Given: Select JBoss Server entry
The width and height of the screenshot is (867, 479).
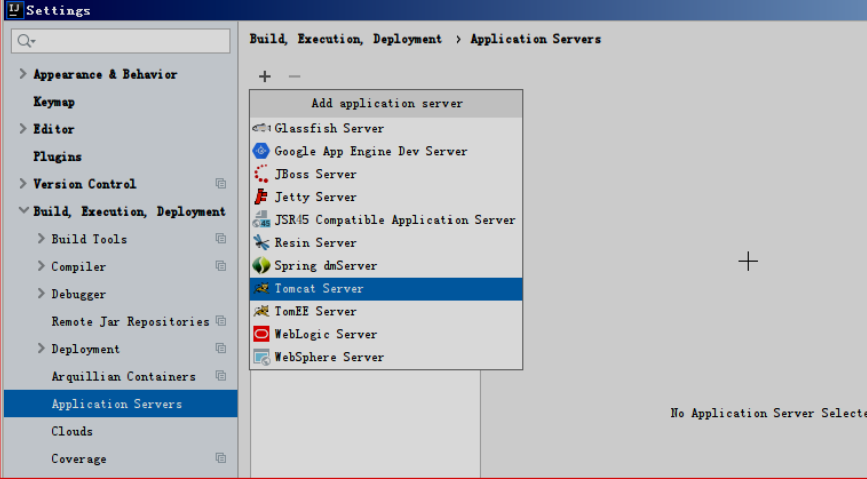Looking at the screenshot, I should [x=386, y=174].
